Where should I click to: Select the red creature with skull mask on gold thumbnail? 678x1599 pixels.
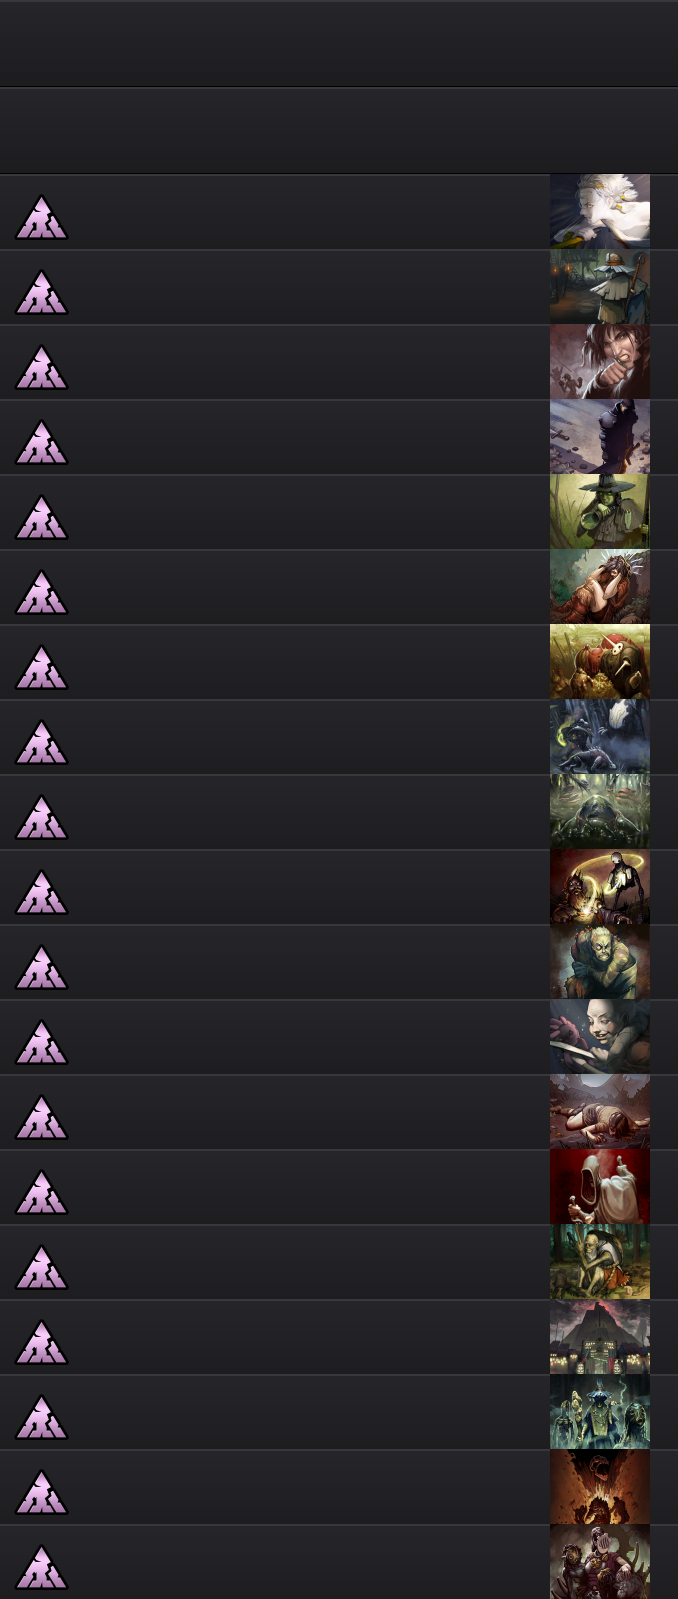pos(600,662)
